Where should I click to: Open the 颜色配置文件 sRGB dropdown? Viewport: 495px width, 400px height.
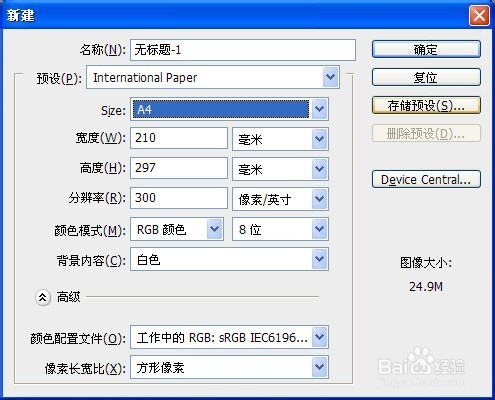pyautogui.click(x=229, y=337)
